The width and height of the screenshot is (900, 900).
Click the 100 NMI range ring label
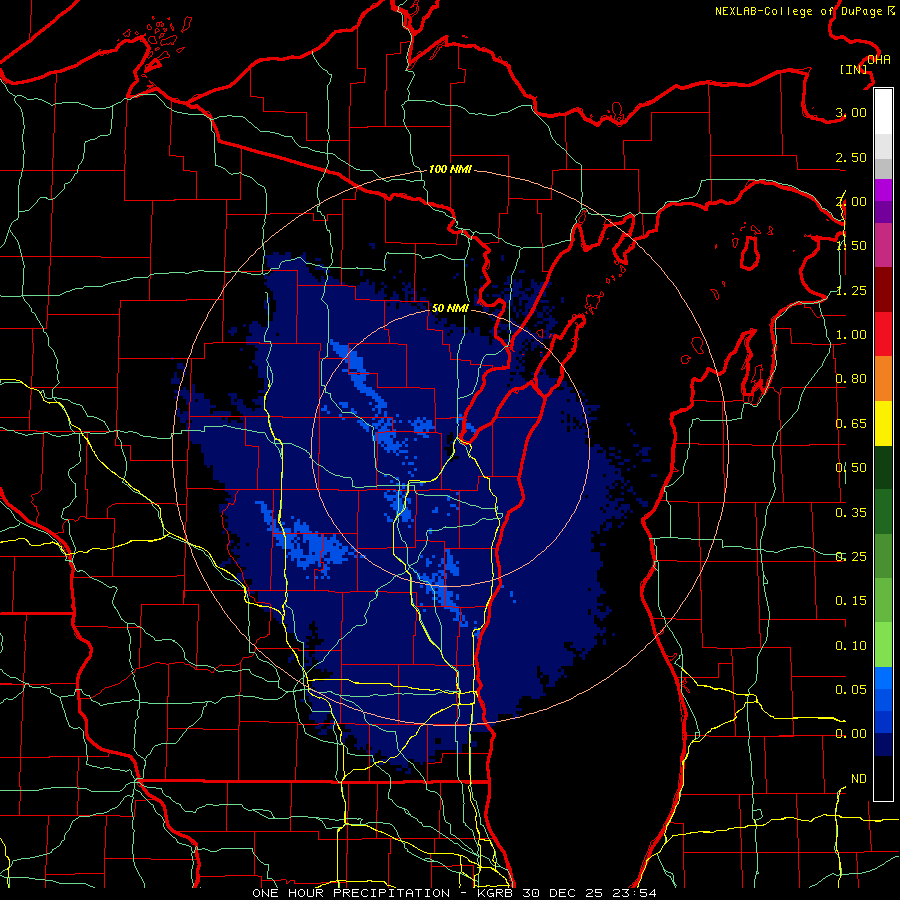[450, 169]
